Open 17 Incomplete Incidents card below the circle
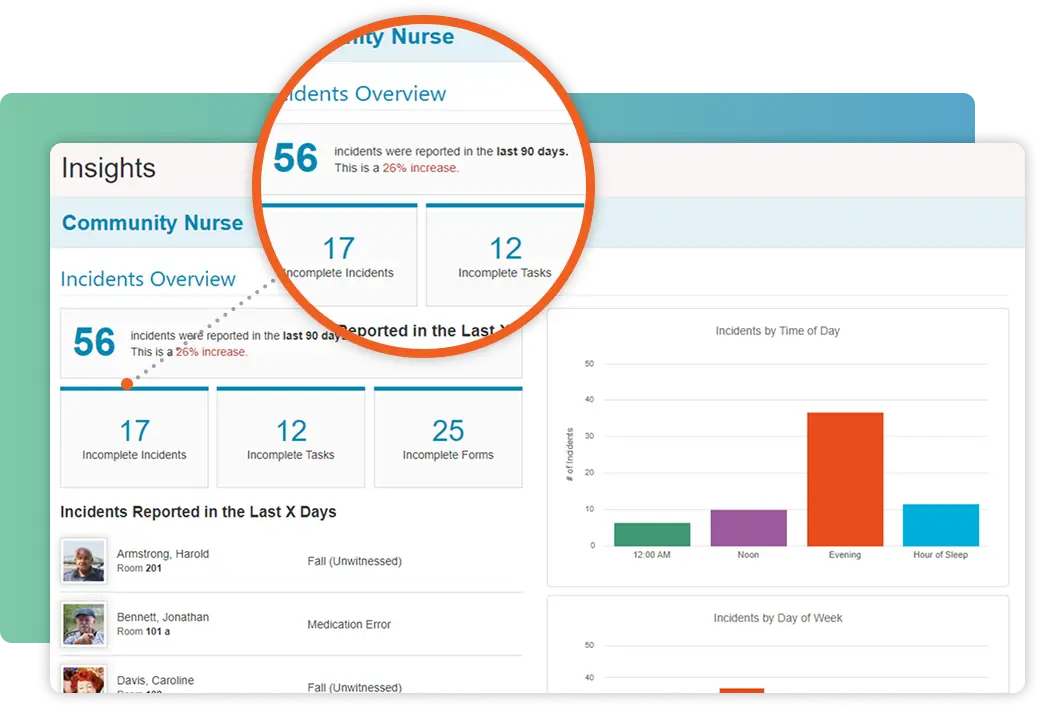The image size is (1040, 708). tap(134, 439)
